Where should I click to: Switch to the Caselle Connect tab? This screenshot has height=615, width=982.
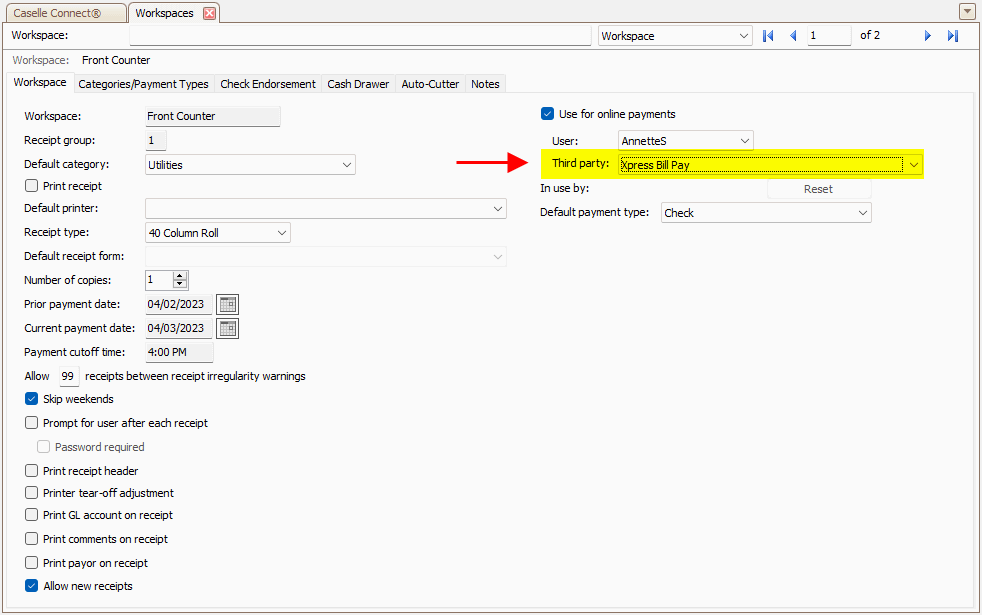[64, 13]
